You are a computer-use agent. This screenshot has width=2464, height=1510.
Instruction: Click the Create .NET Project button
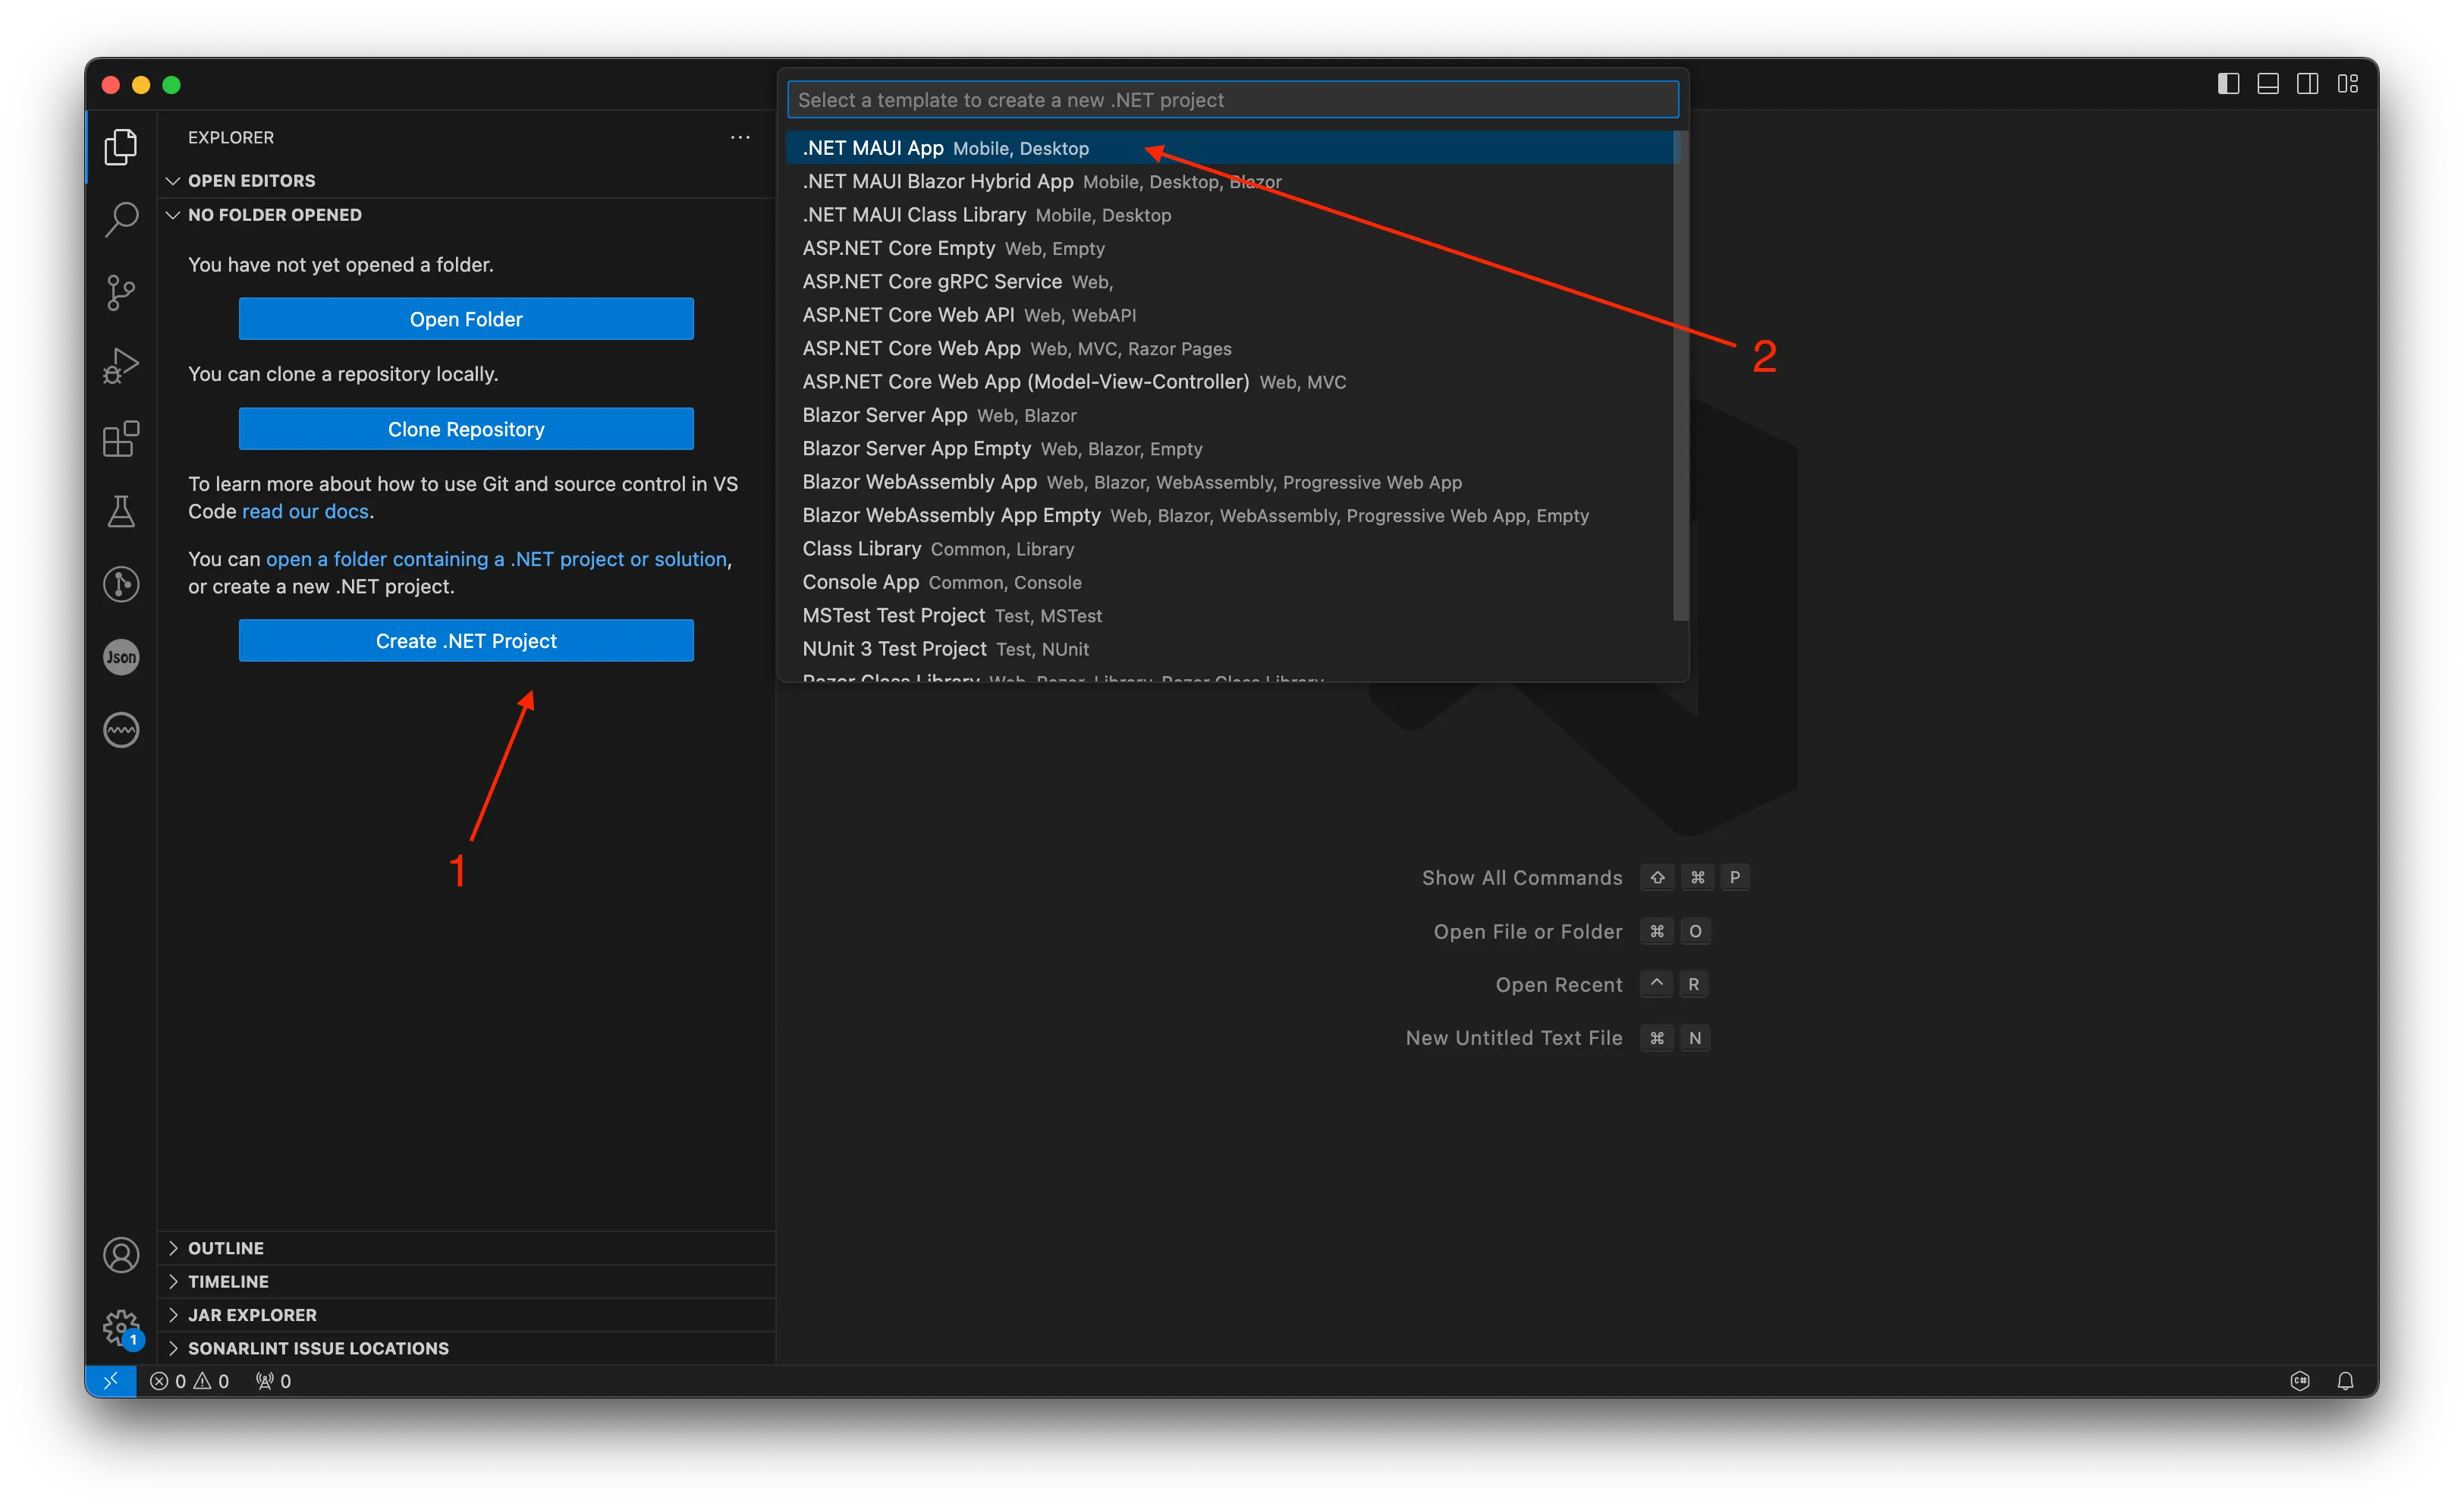[x=466, y=641]
